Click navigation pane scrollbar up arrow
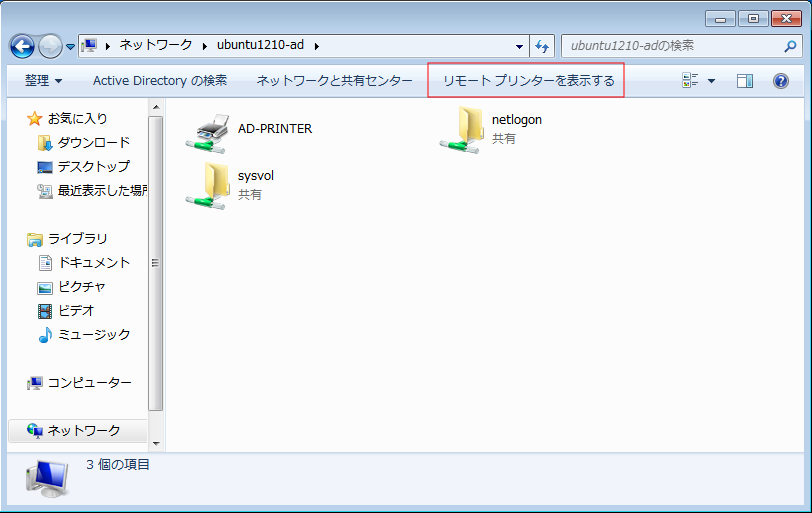Screen dimensions: 812x513 click(x=156, y=107)
